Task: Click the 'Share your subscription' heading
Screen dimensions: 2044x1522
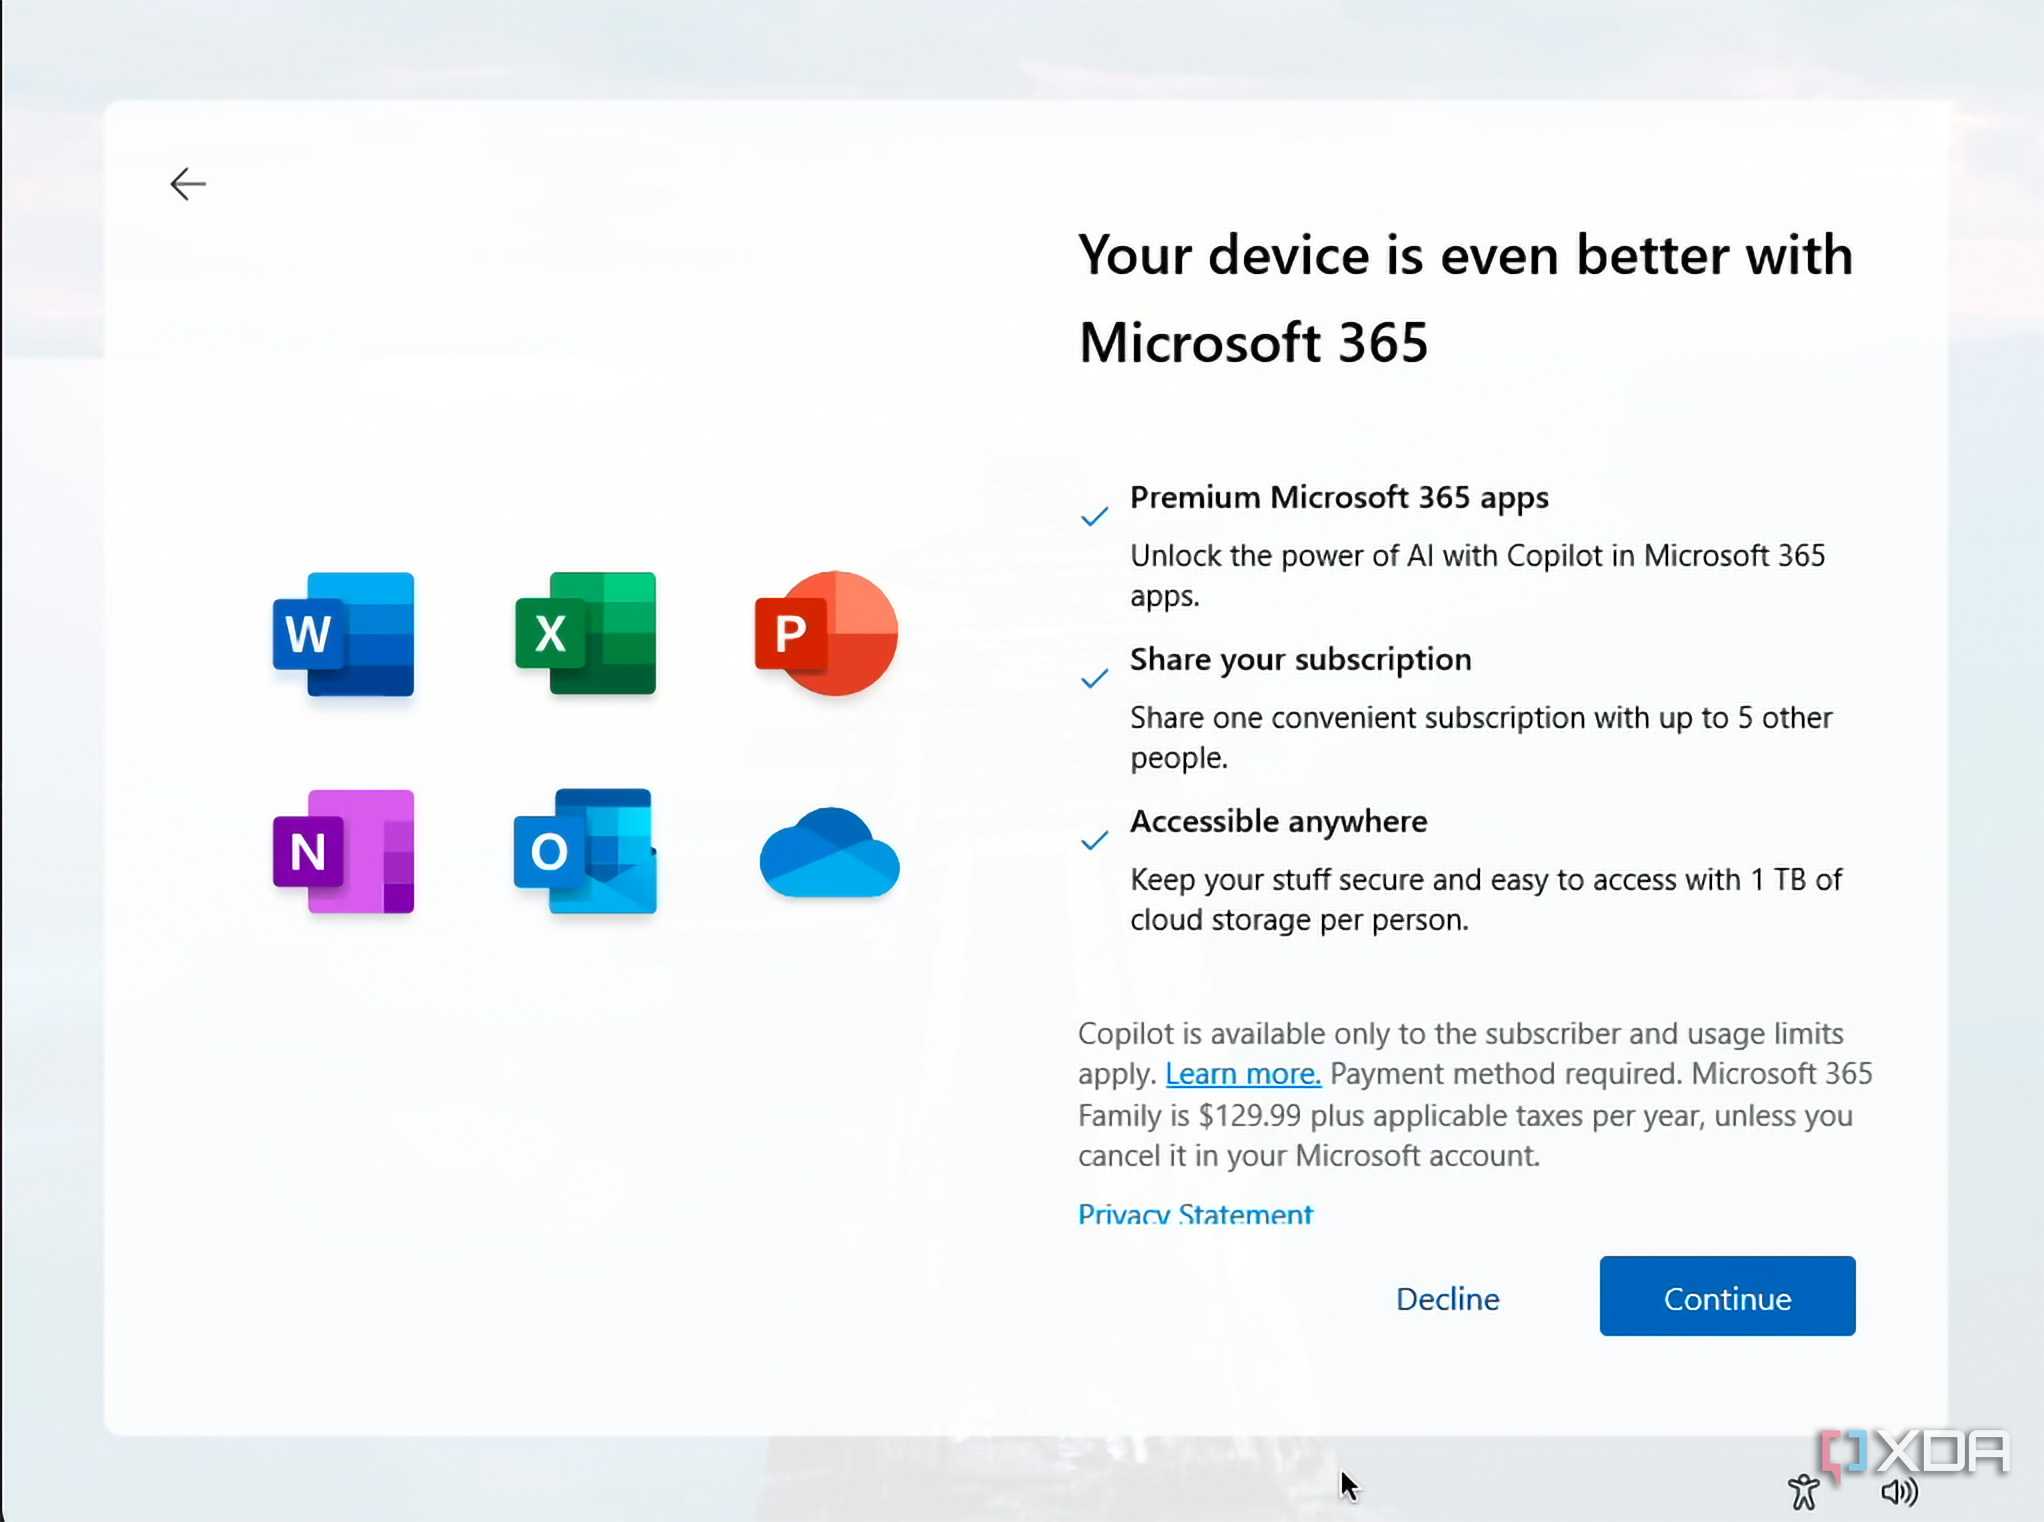Action: point(1300,659)
